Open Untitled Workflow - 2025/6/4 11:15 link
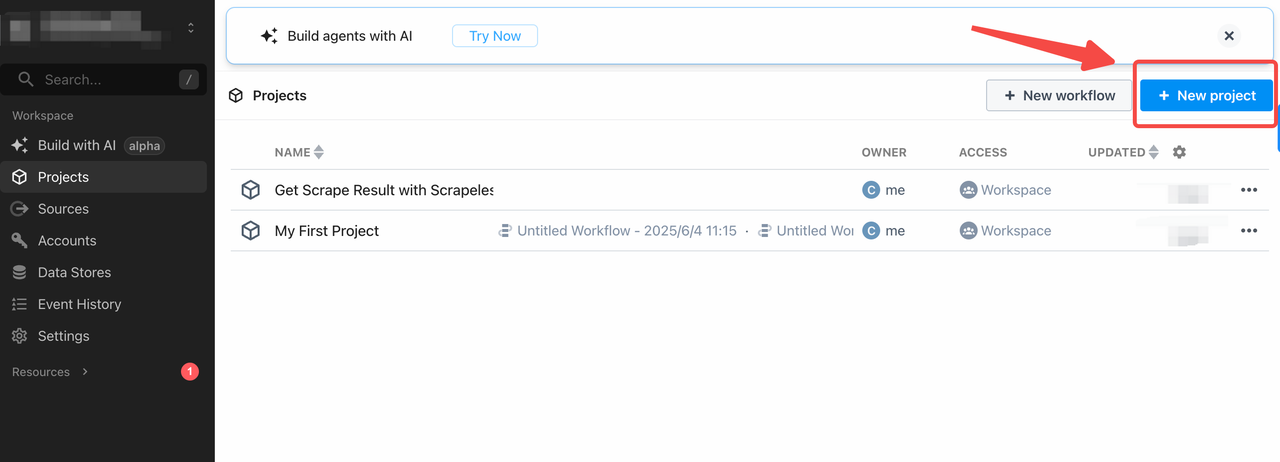The image size is (1280, 462). 626,231
